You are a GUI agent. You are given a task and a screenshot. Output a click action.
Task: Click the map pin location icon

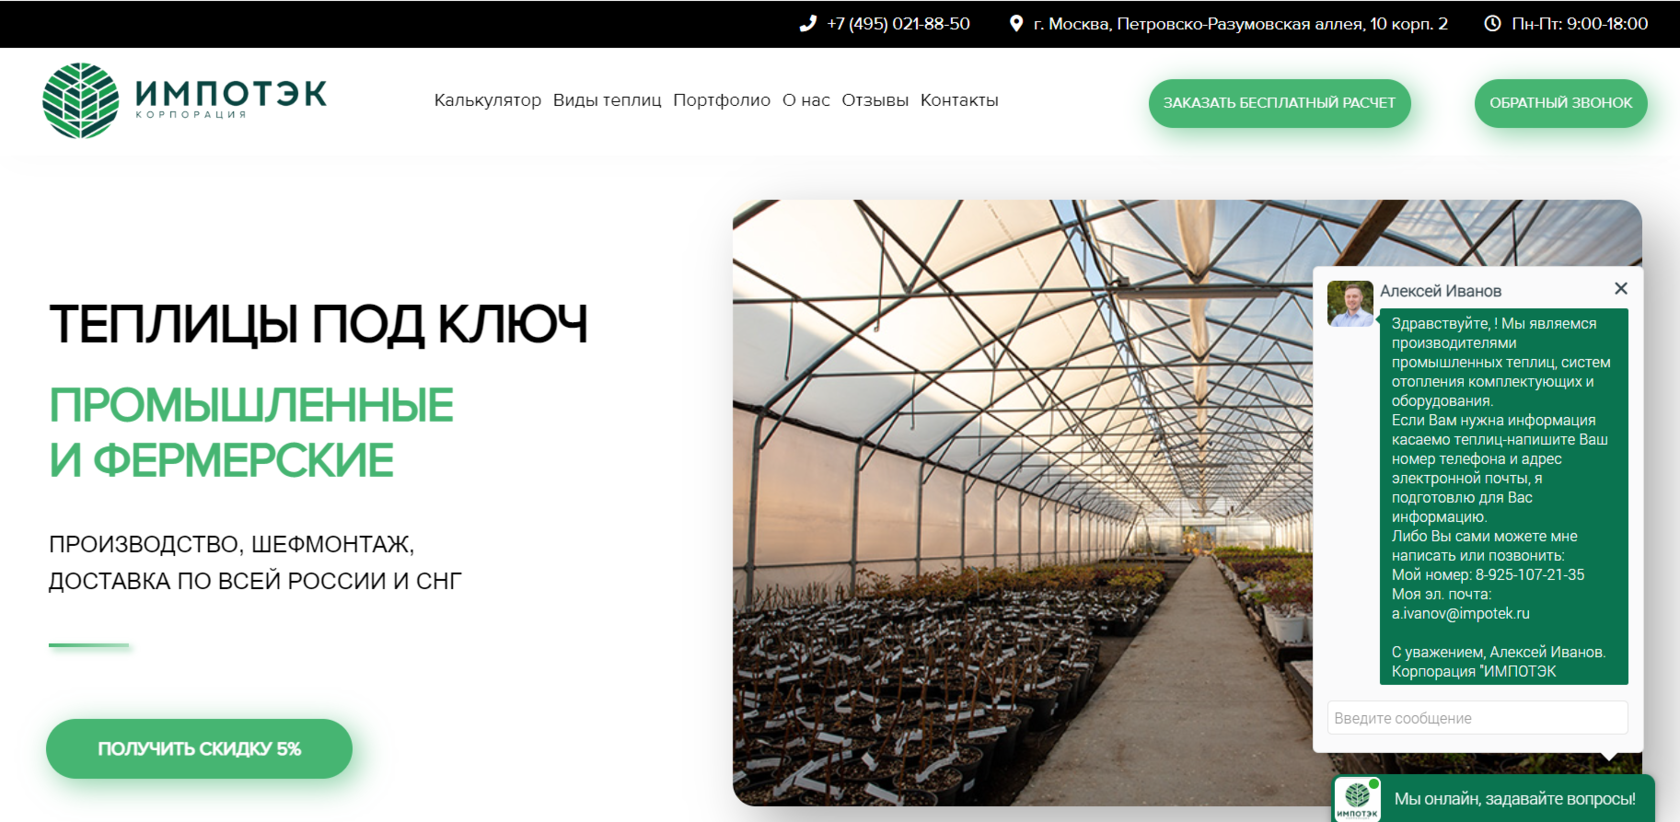pos(1016,23)
